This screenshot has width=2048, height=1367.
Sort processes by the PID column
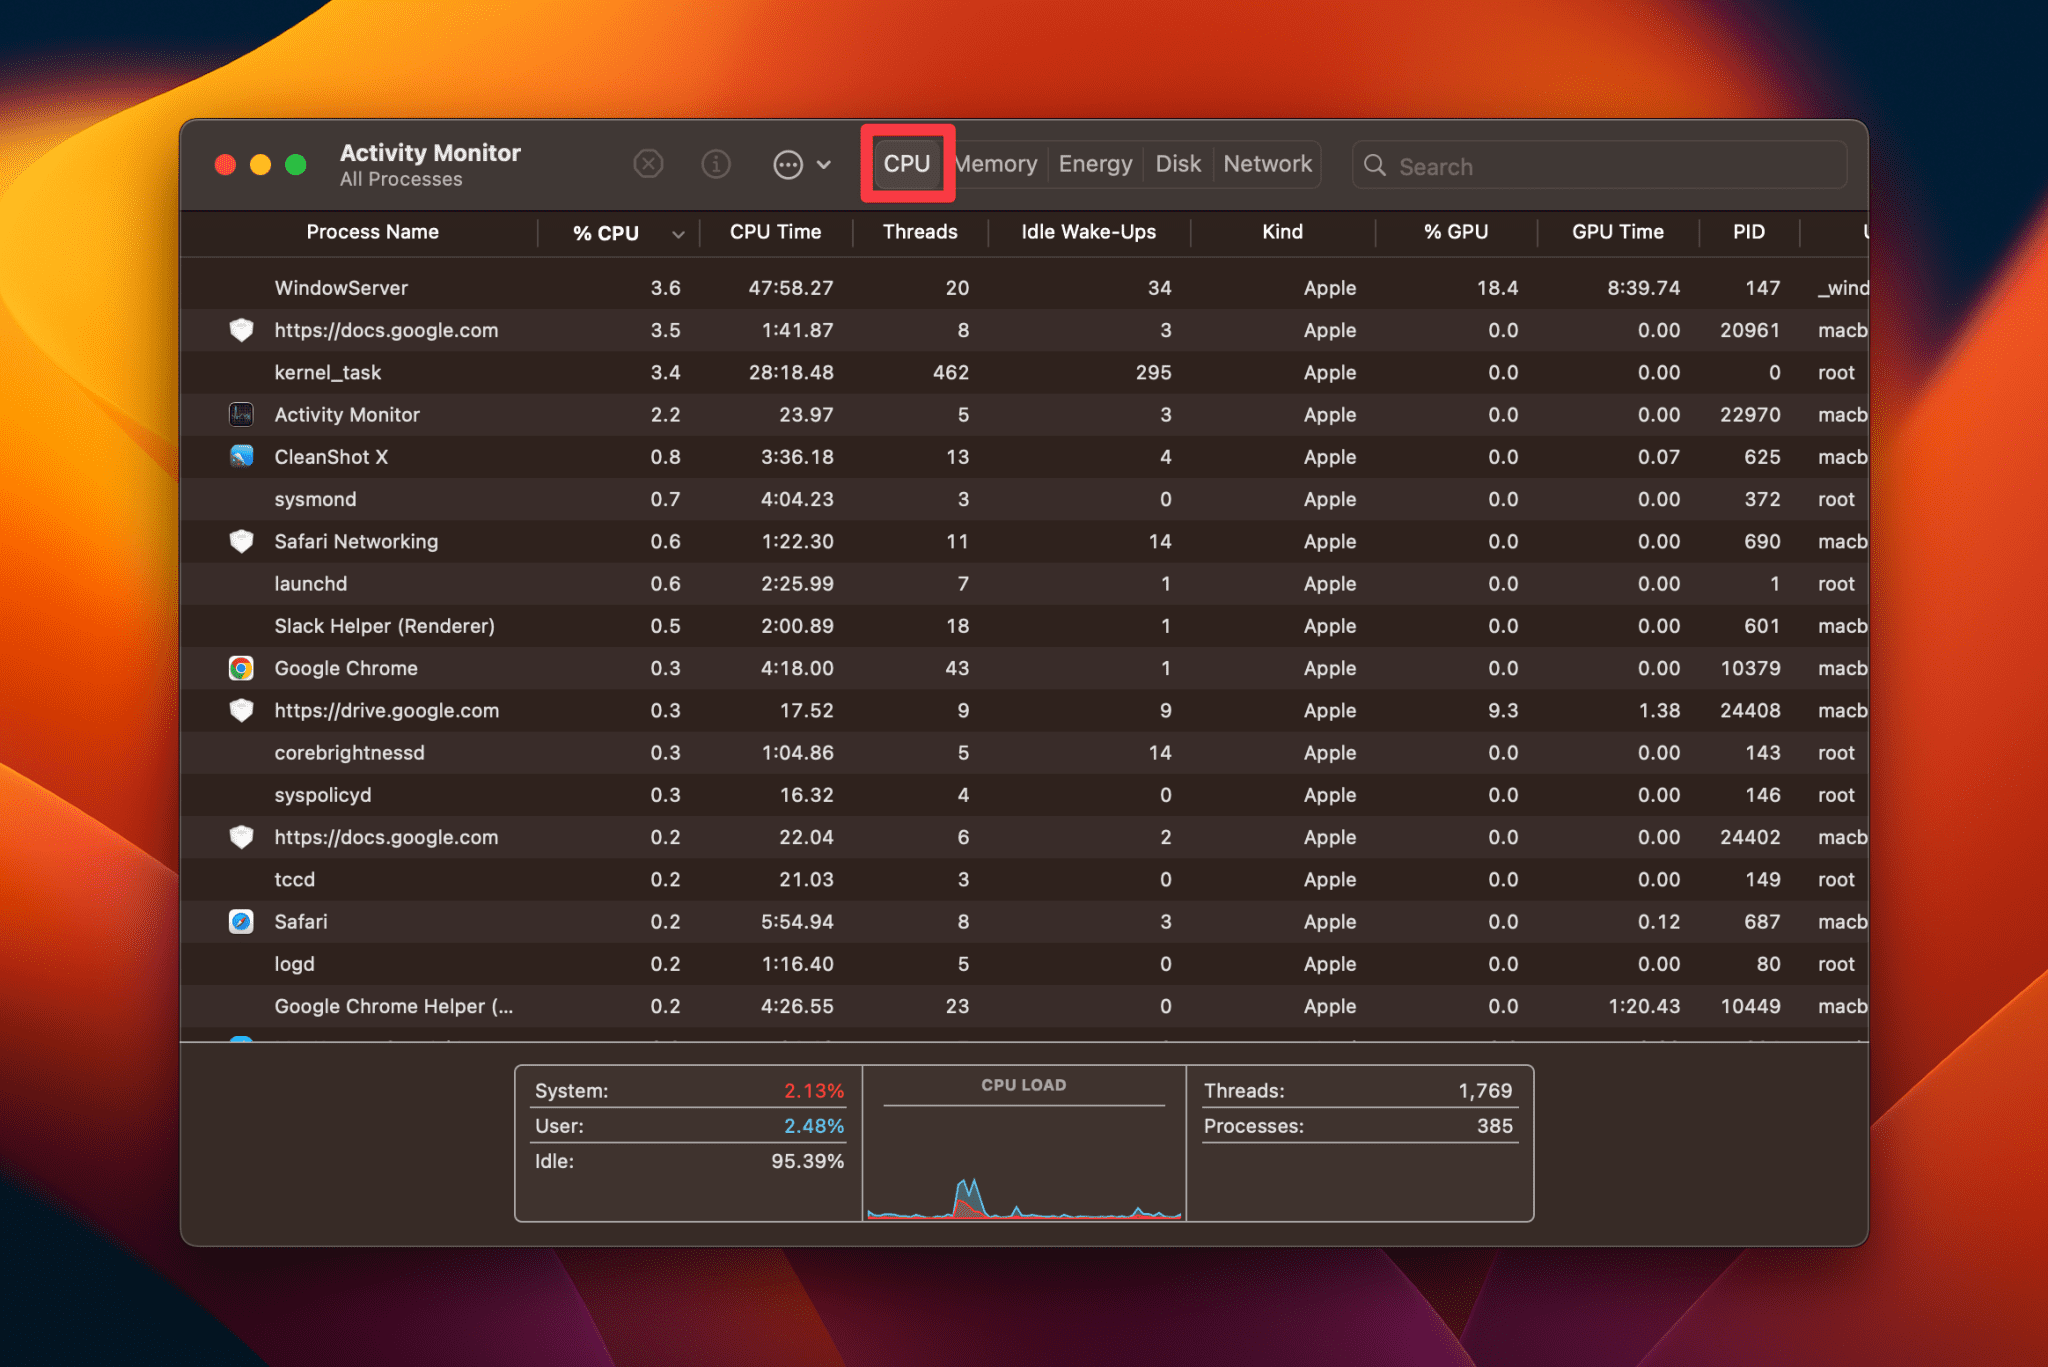coord(1748,232)
